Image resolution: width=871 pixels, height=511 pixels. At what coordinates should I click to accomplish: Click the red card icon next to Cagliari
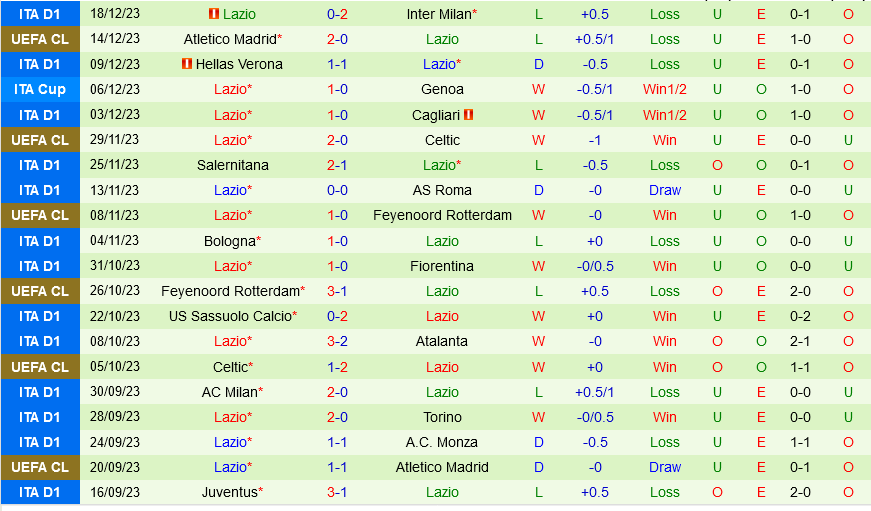[x=468, y=115]
